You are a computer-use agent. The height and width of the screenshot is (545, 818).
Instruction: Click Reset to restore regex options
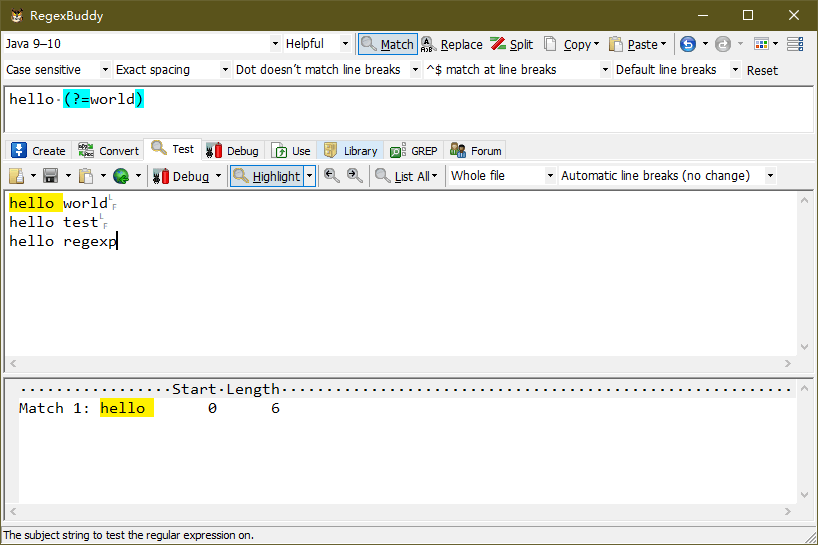pyautogui.click(x=762, y=70)
